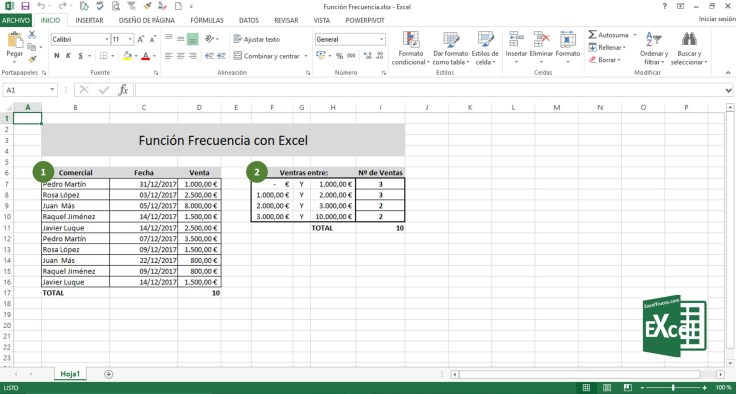Align text to the middle of the cell
Image resolution: width=736 pixels, height=394 pixels.
coord(181,39)
